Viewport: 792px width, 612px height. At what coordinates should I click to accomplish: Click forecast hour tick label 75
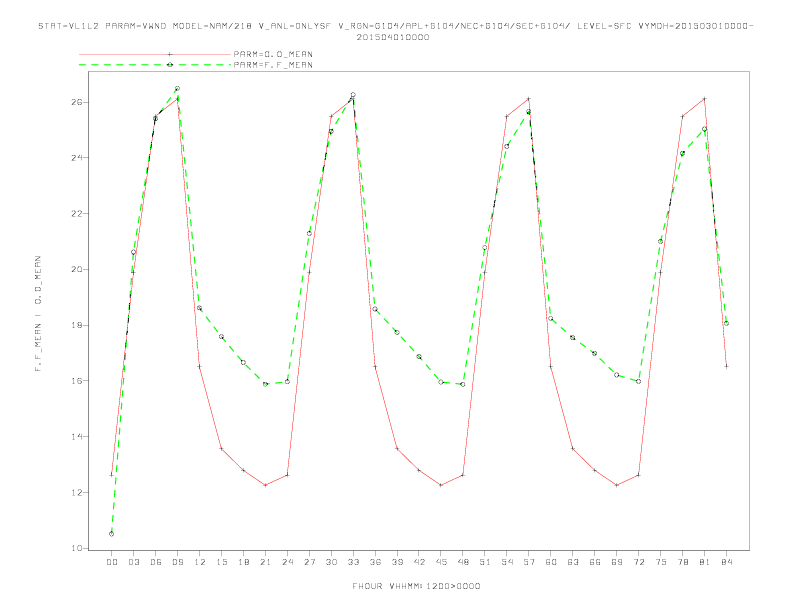(x=661, y=562)
